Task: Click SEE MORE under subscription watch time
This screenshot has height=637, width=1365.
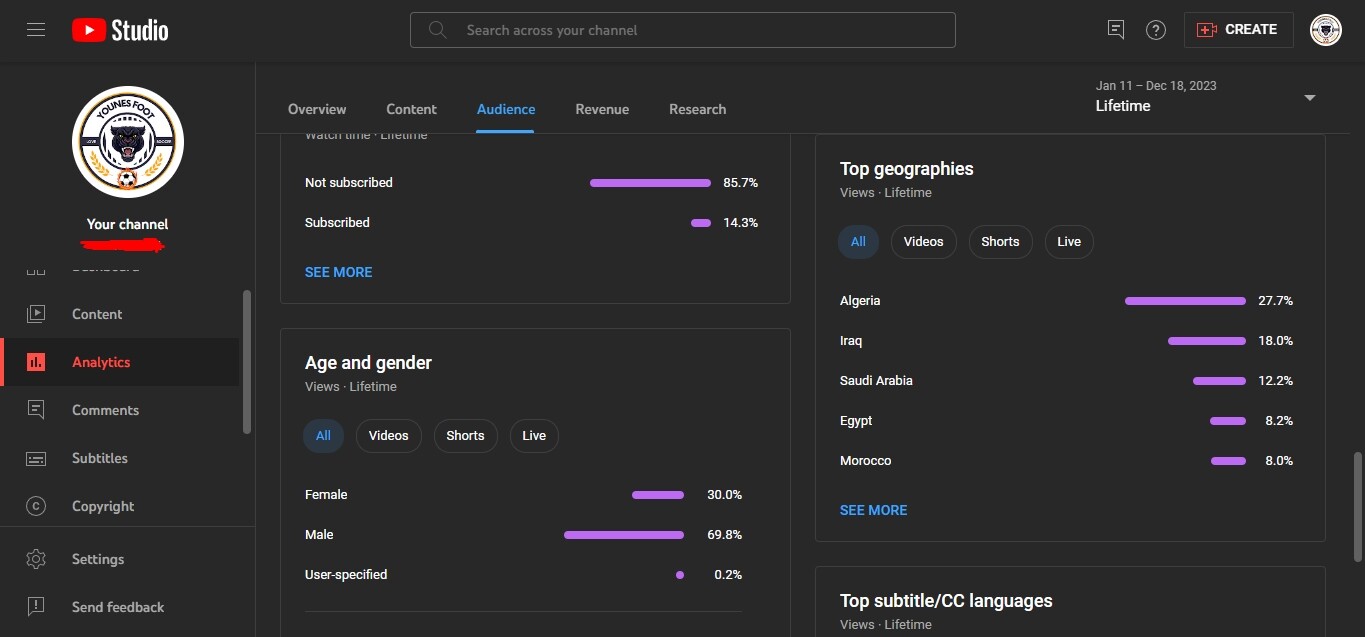Action: (x=338, y=272)
